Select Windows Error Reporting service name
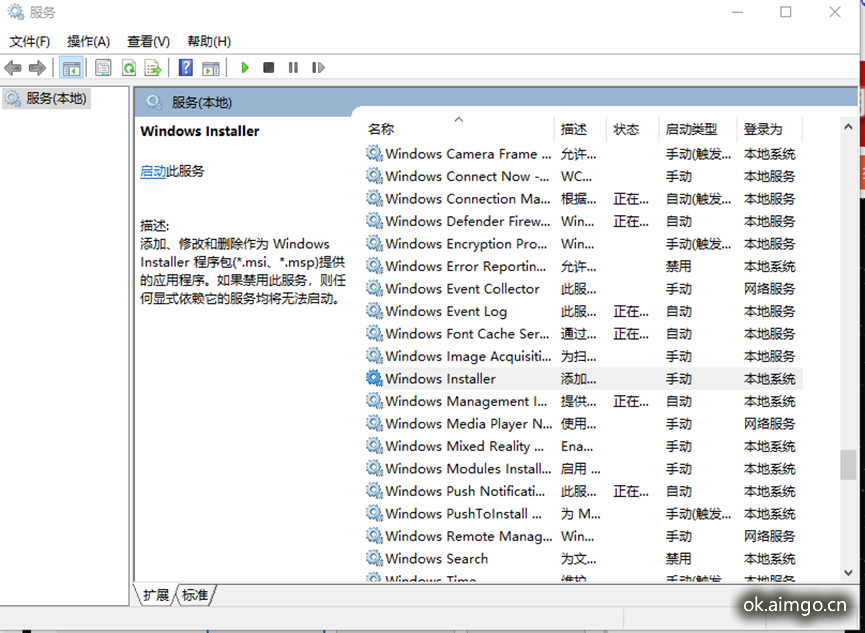This screenshot has width=865, height=633. tap(466, 266)
